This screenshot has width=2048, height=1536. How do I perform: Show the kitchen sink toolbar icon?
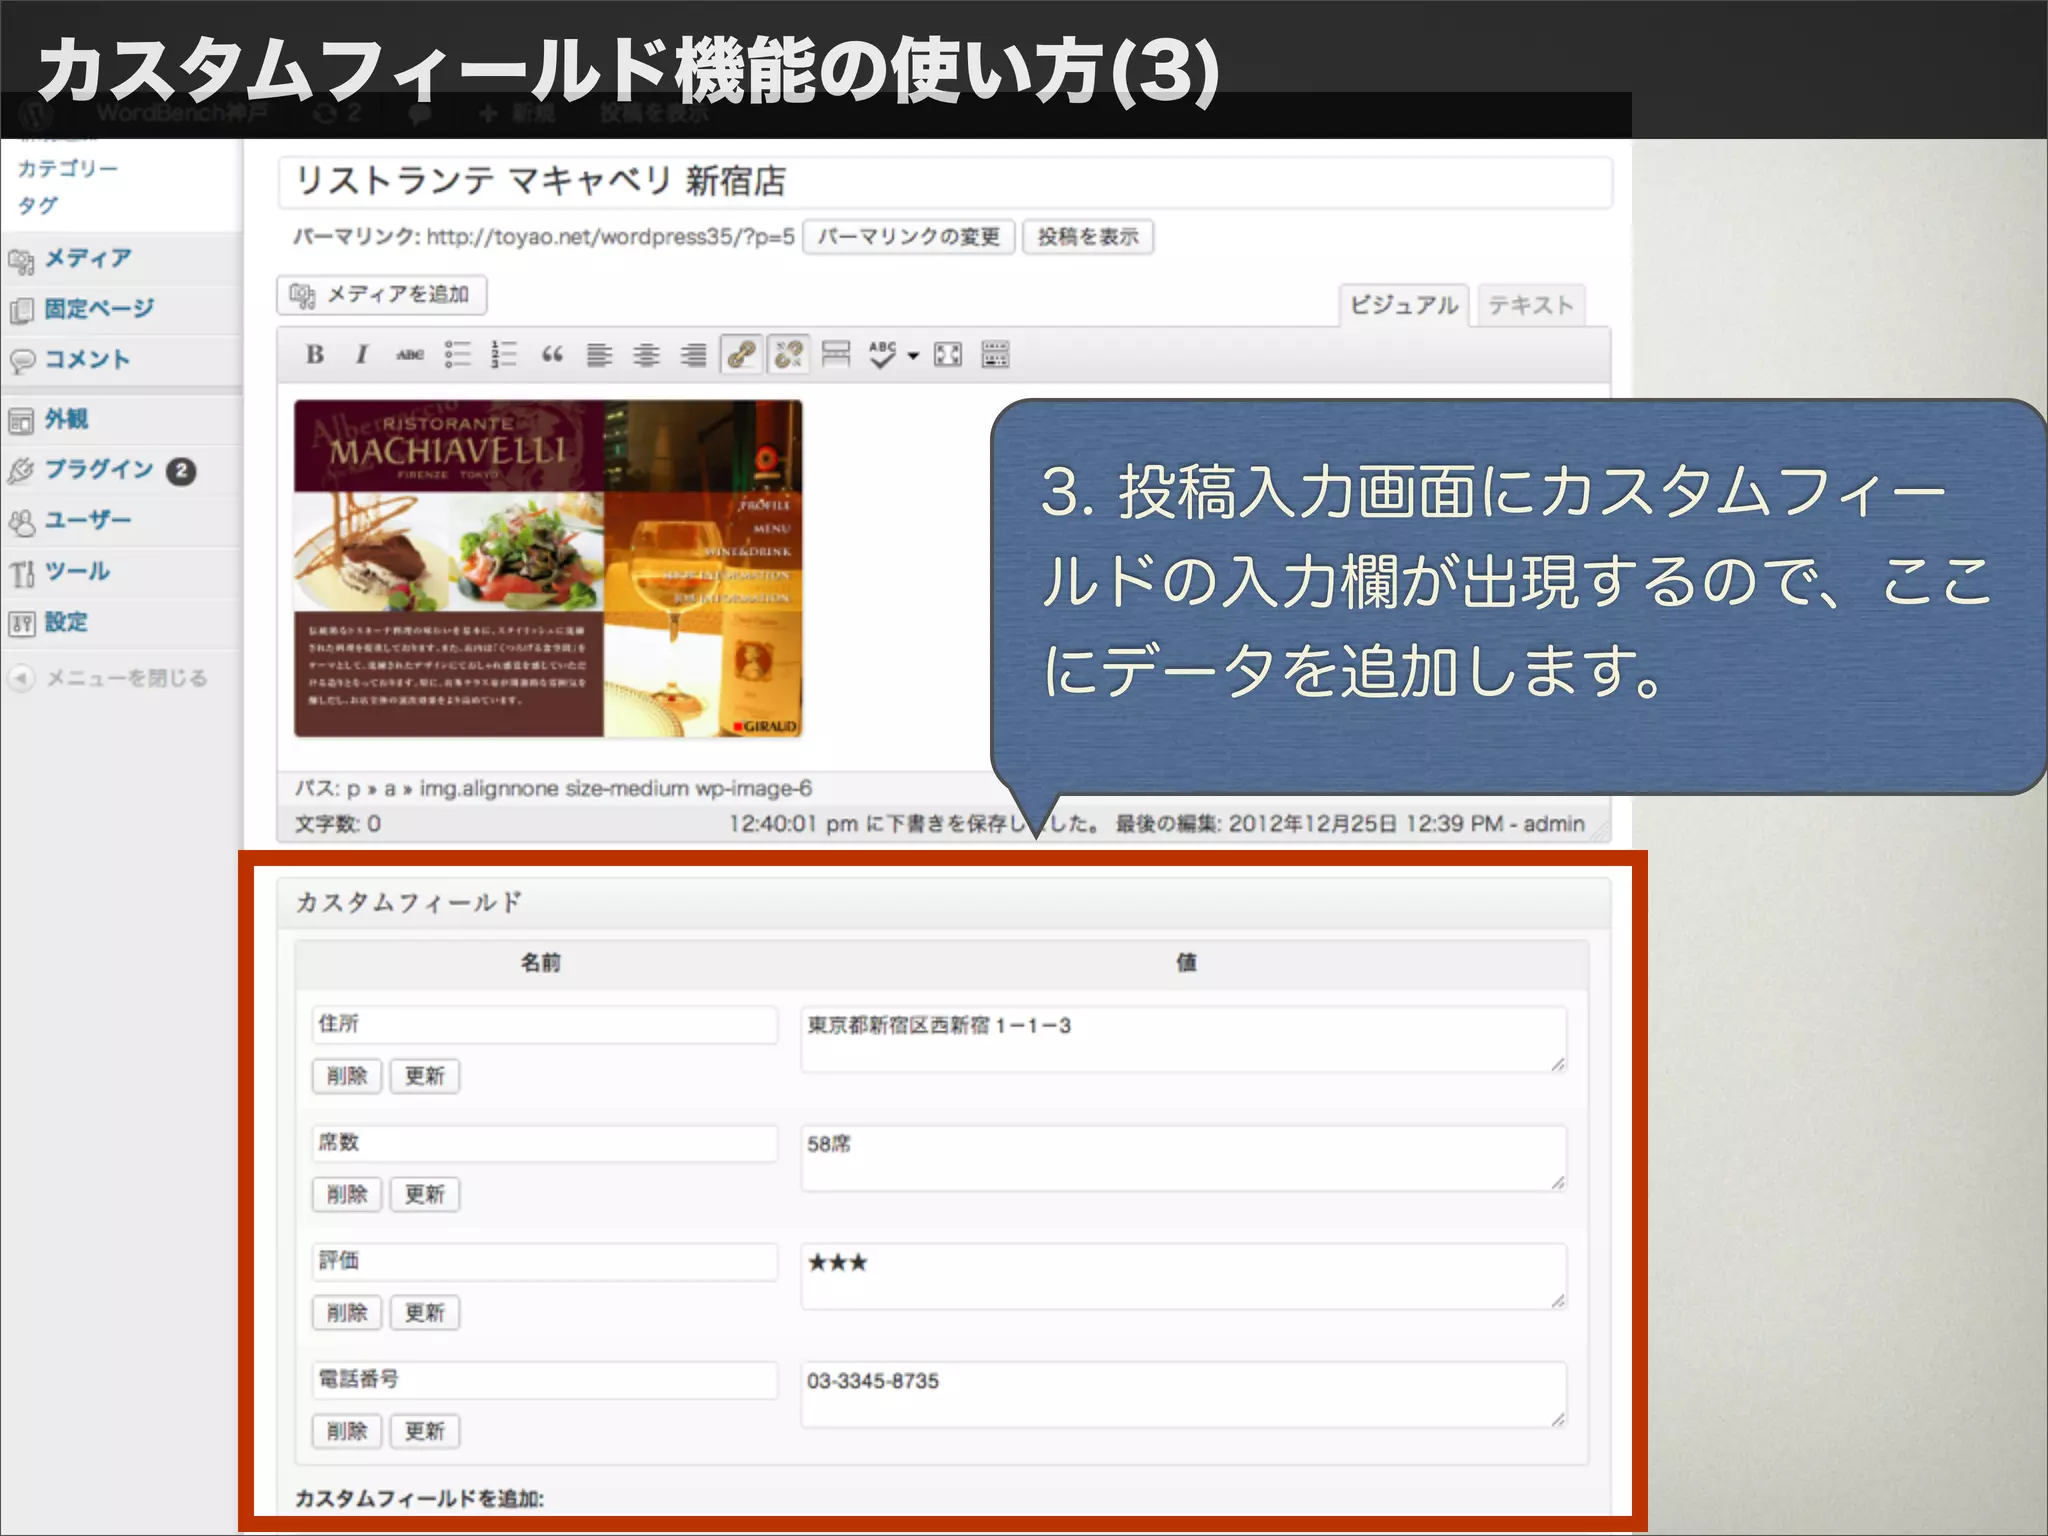tap(995, 354)
